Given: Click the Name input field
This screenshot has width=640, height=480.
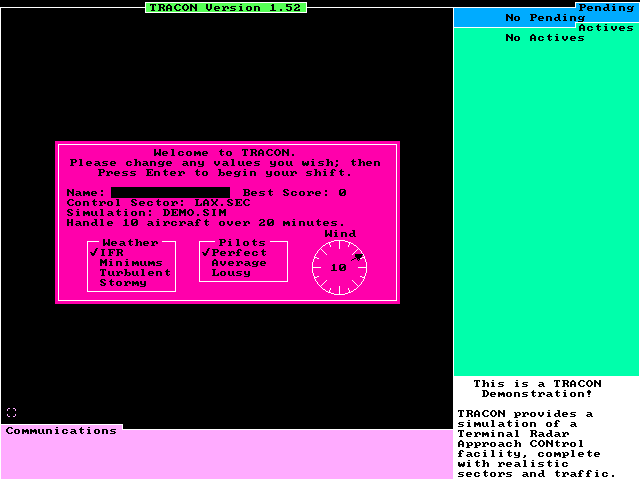Looking at the screenshot, I should pyautogui.click(x=170, y=193).
